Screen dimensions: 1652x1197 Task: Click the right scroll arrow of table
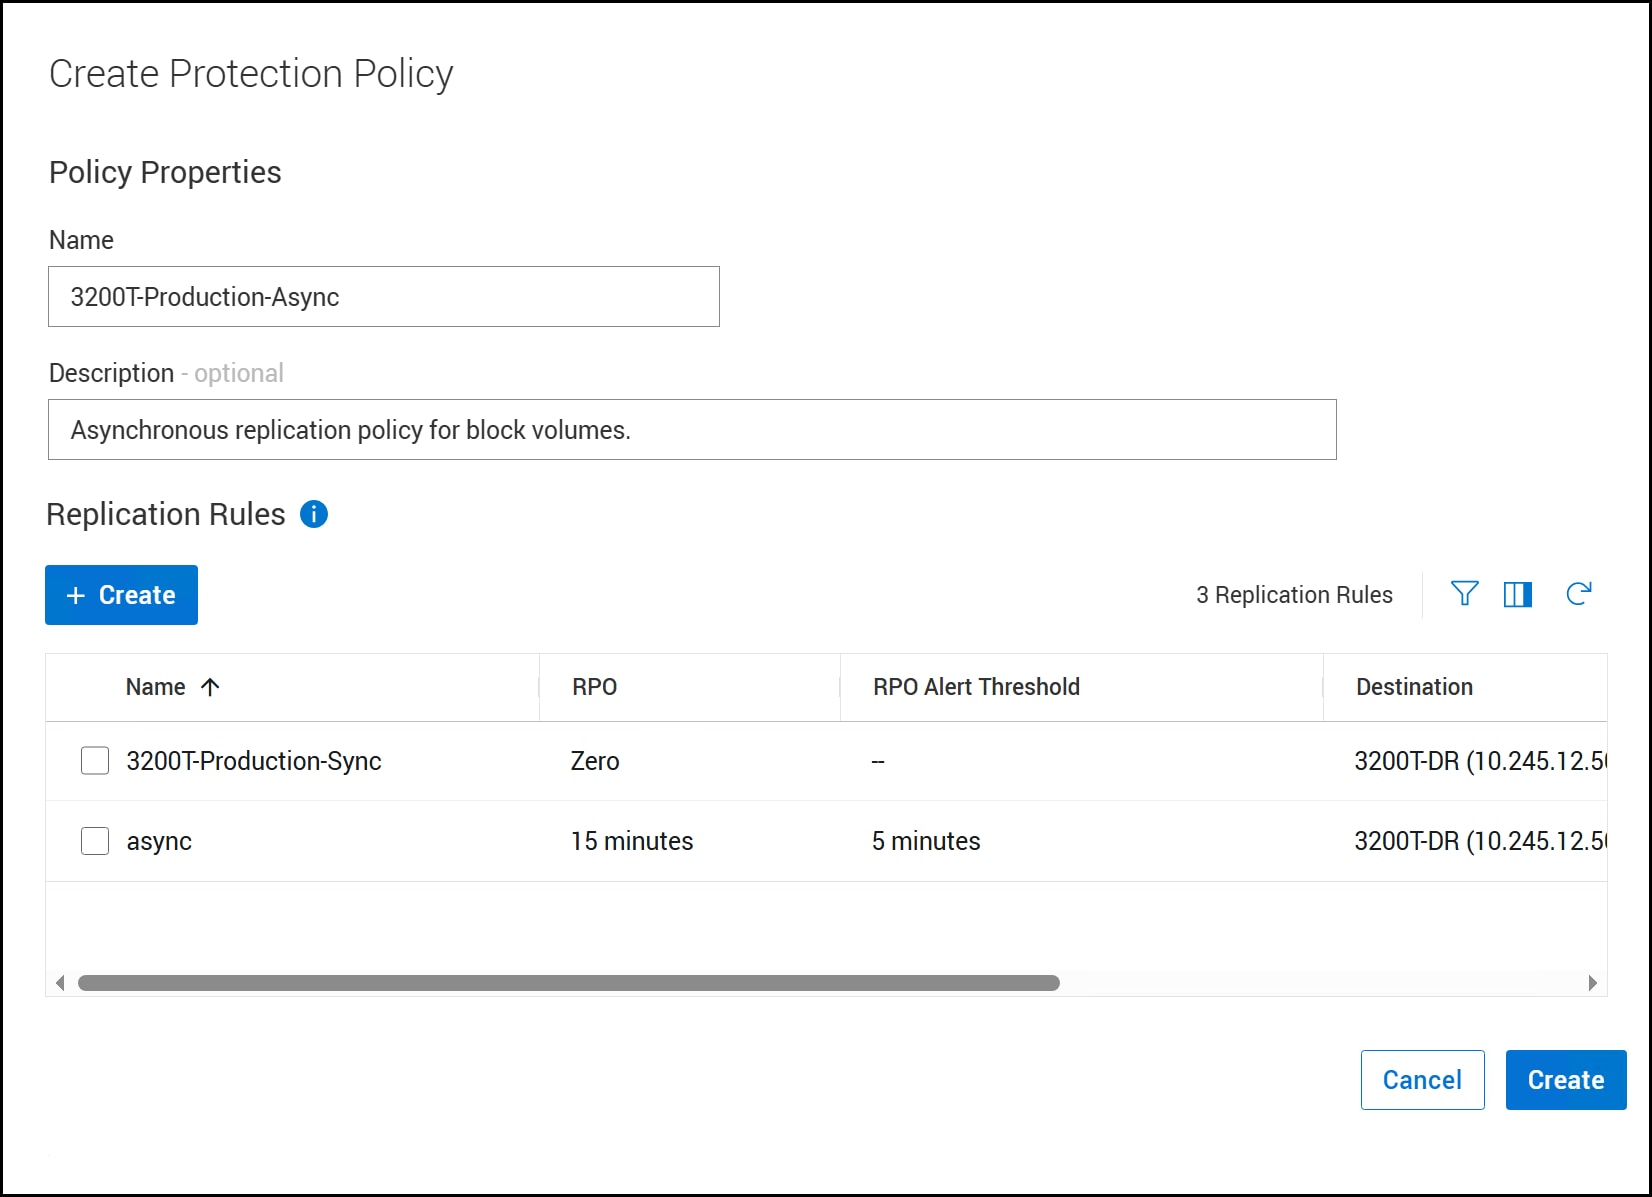[1592, 983]
